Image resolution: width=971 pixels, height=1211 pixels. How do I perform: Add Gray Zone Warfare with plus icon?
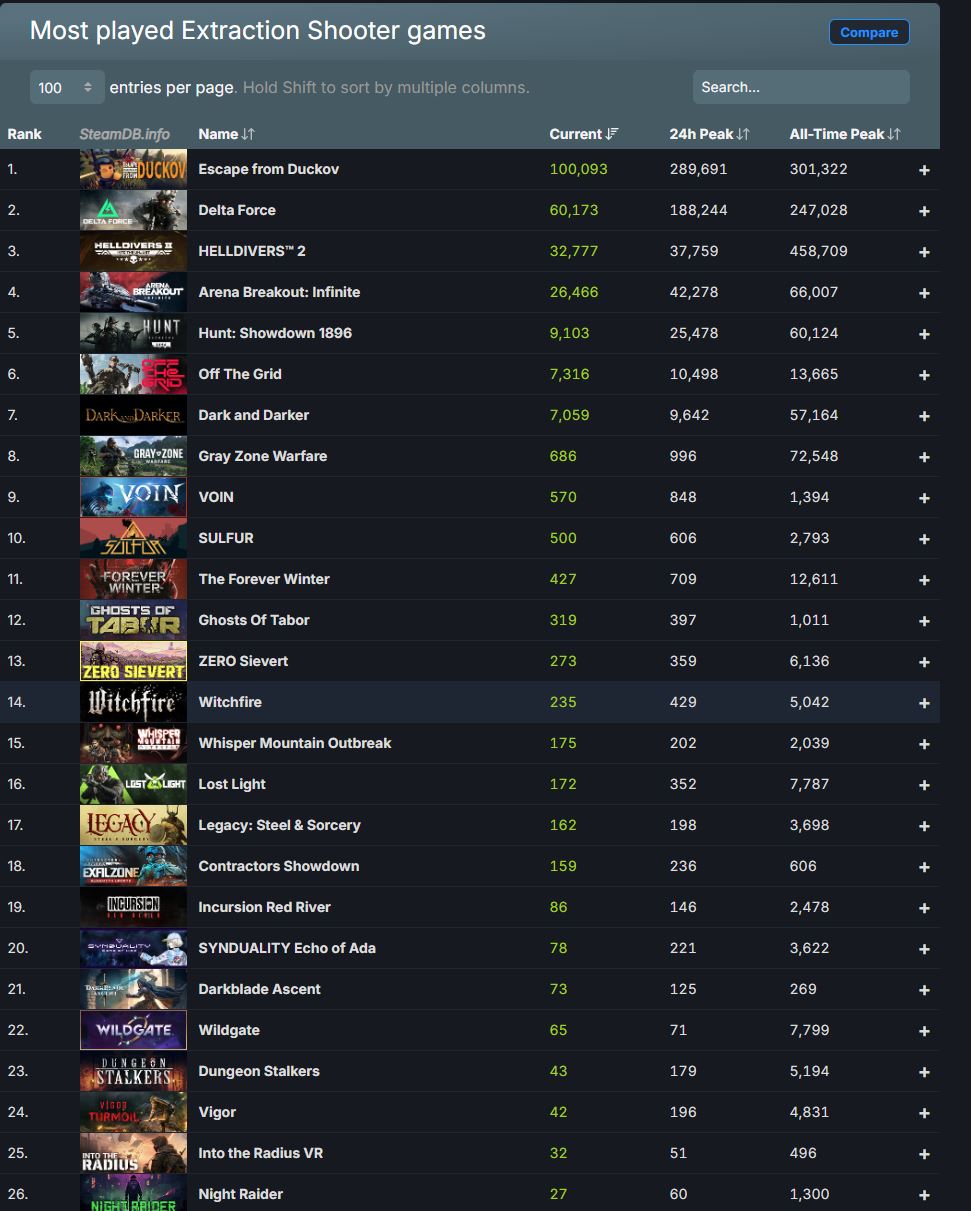tap(924, 457)
